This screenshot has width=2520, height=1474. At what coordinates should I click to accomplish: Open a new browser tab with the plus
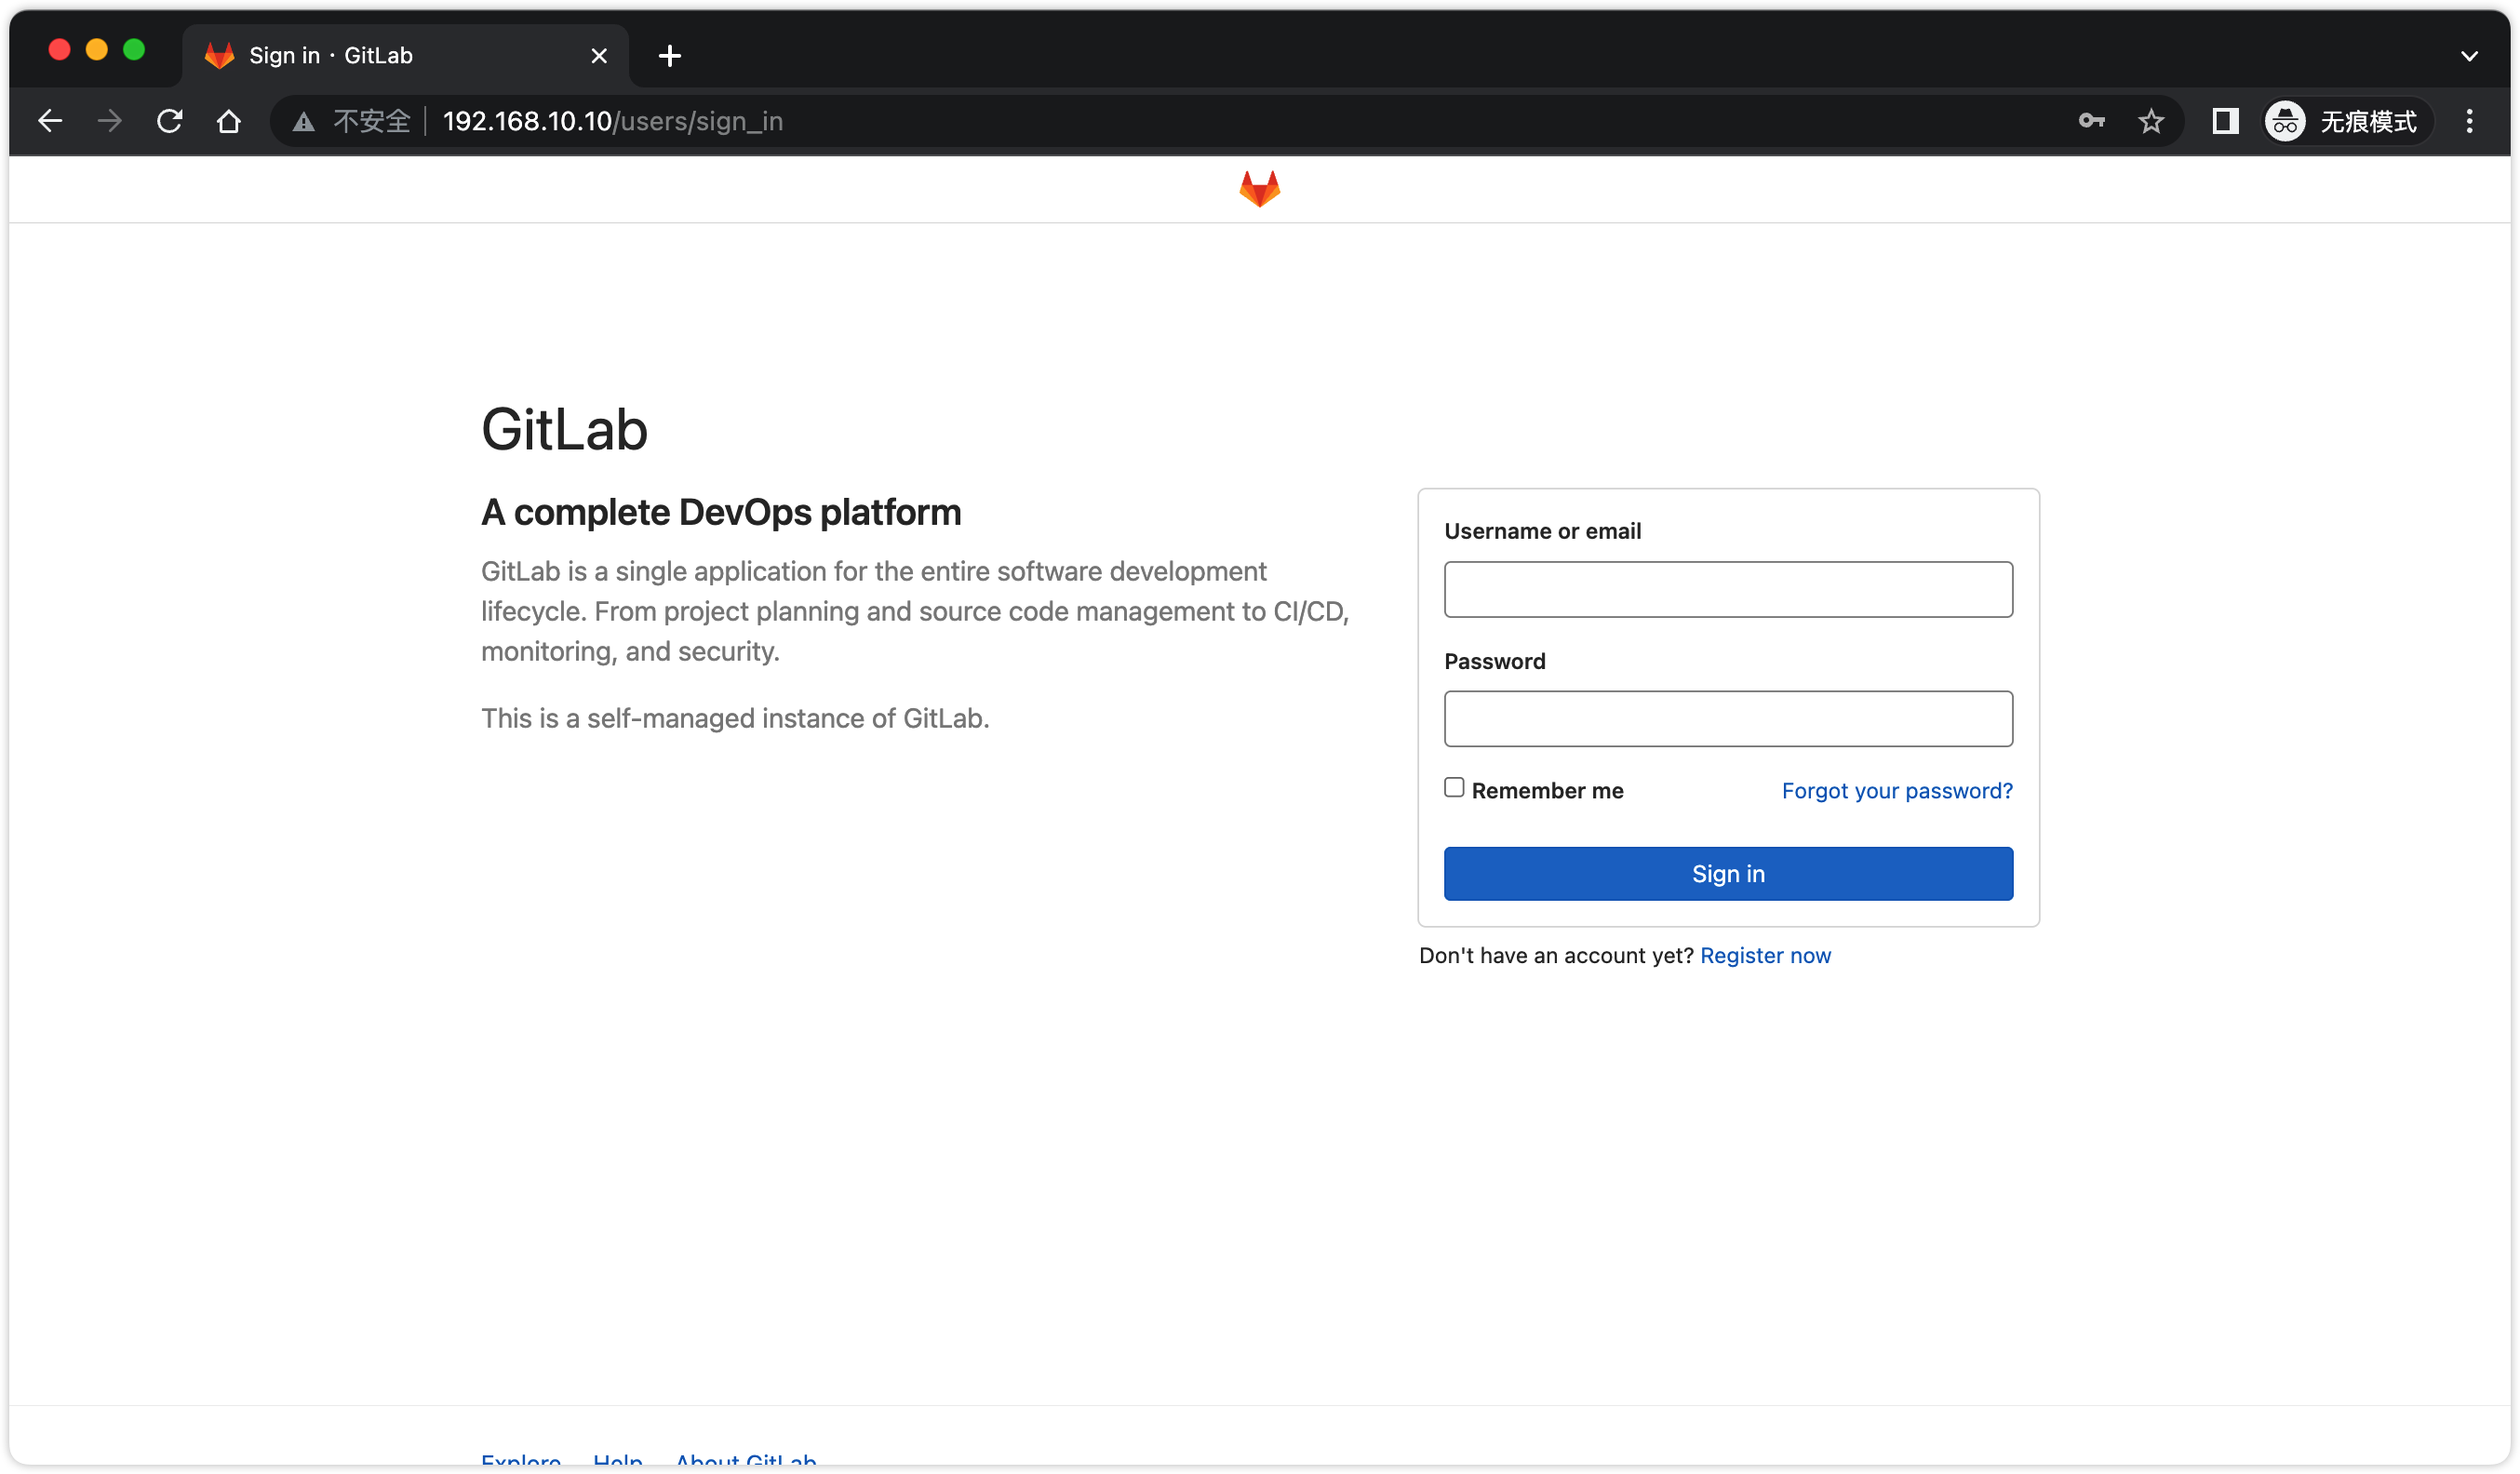[669, 55]
